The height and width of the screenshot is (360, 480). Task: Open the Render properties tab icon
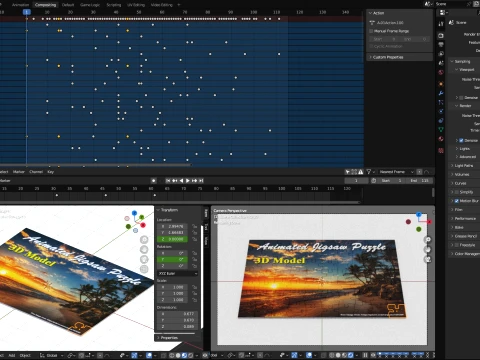(x=441, y=36)
